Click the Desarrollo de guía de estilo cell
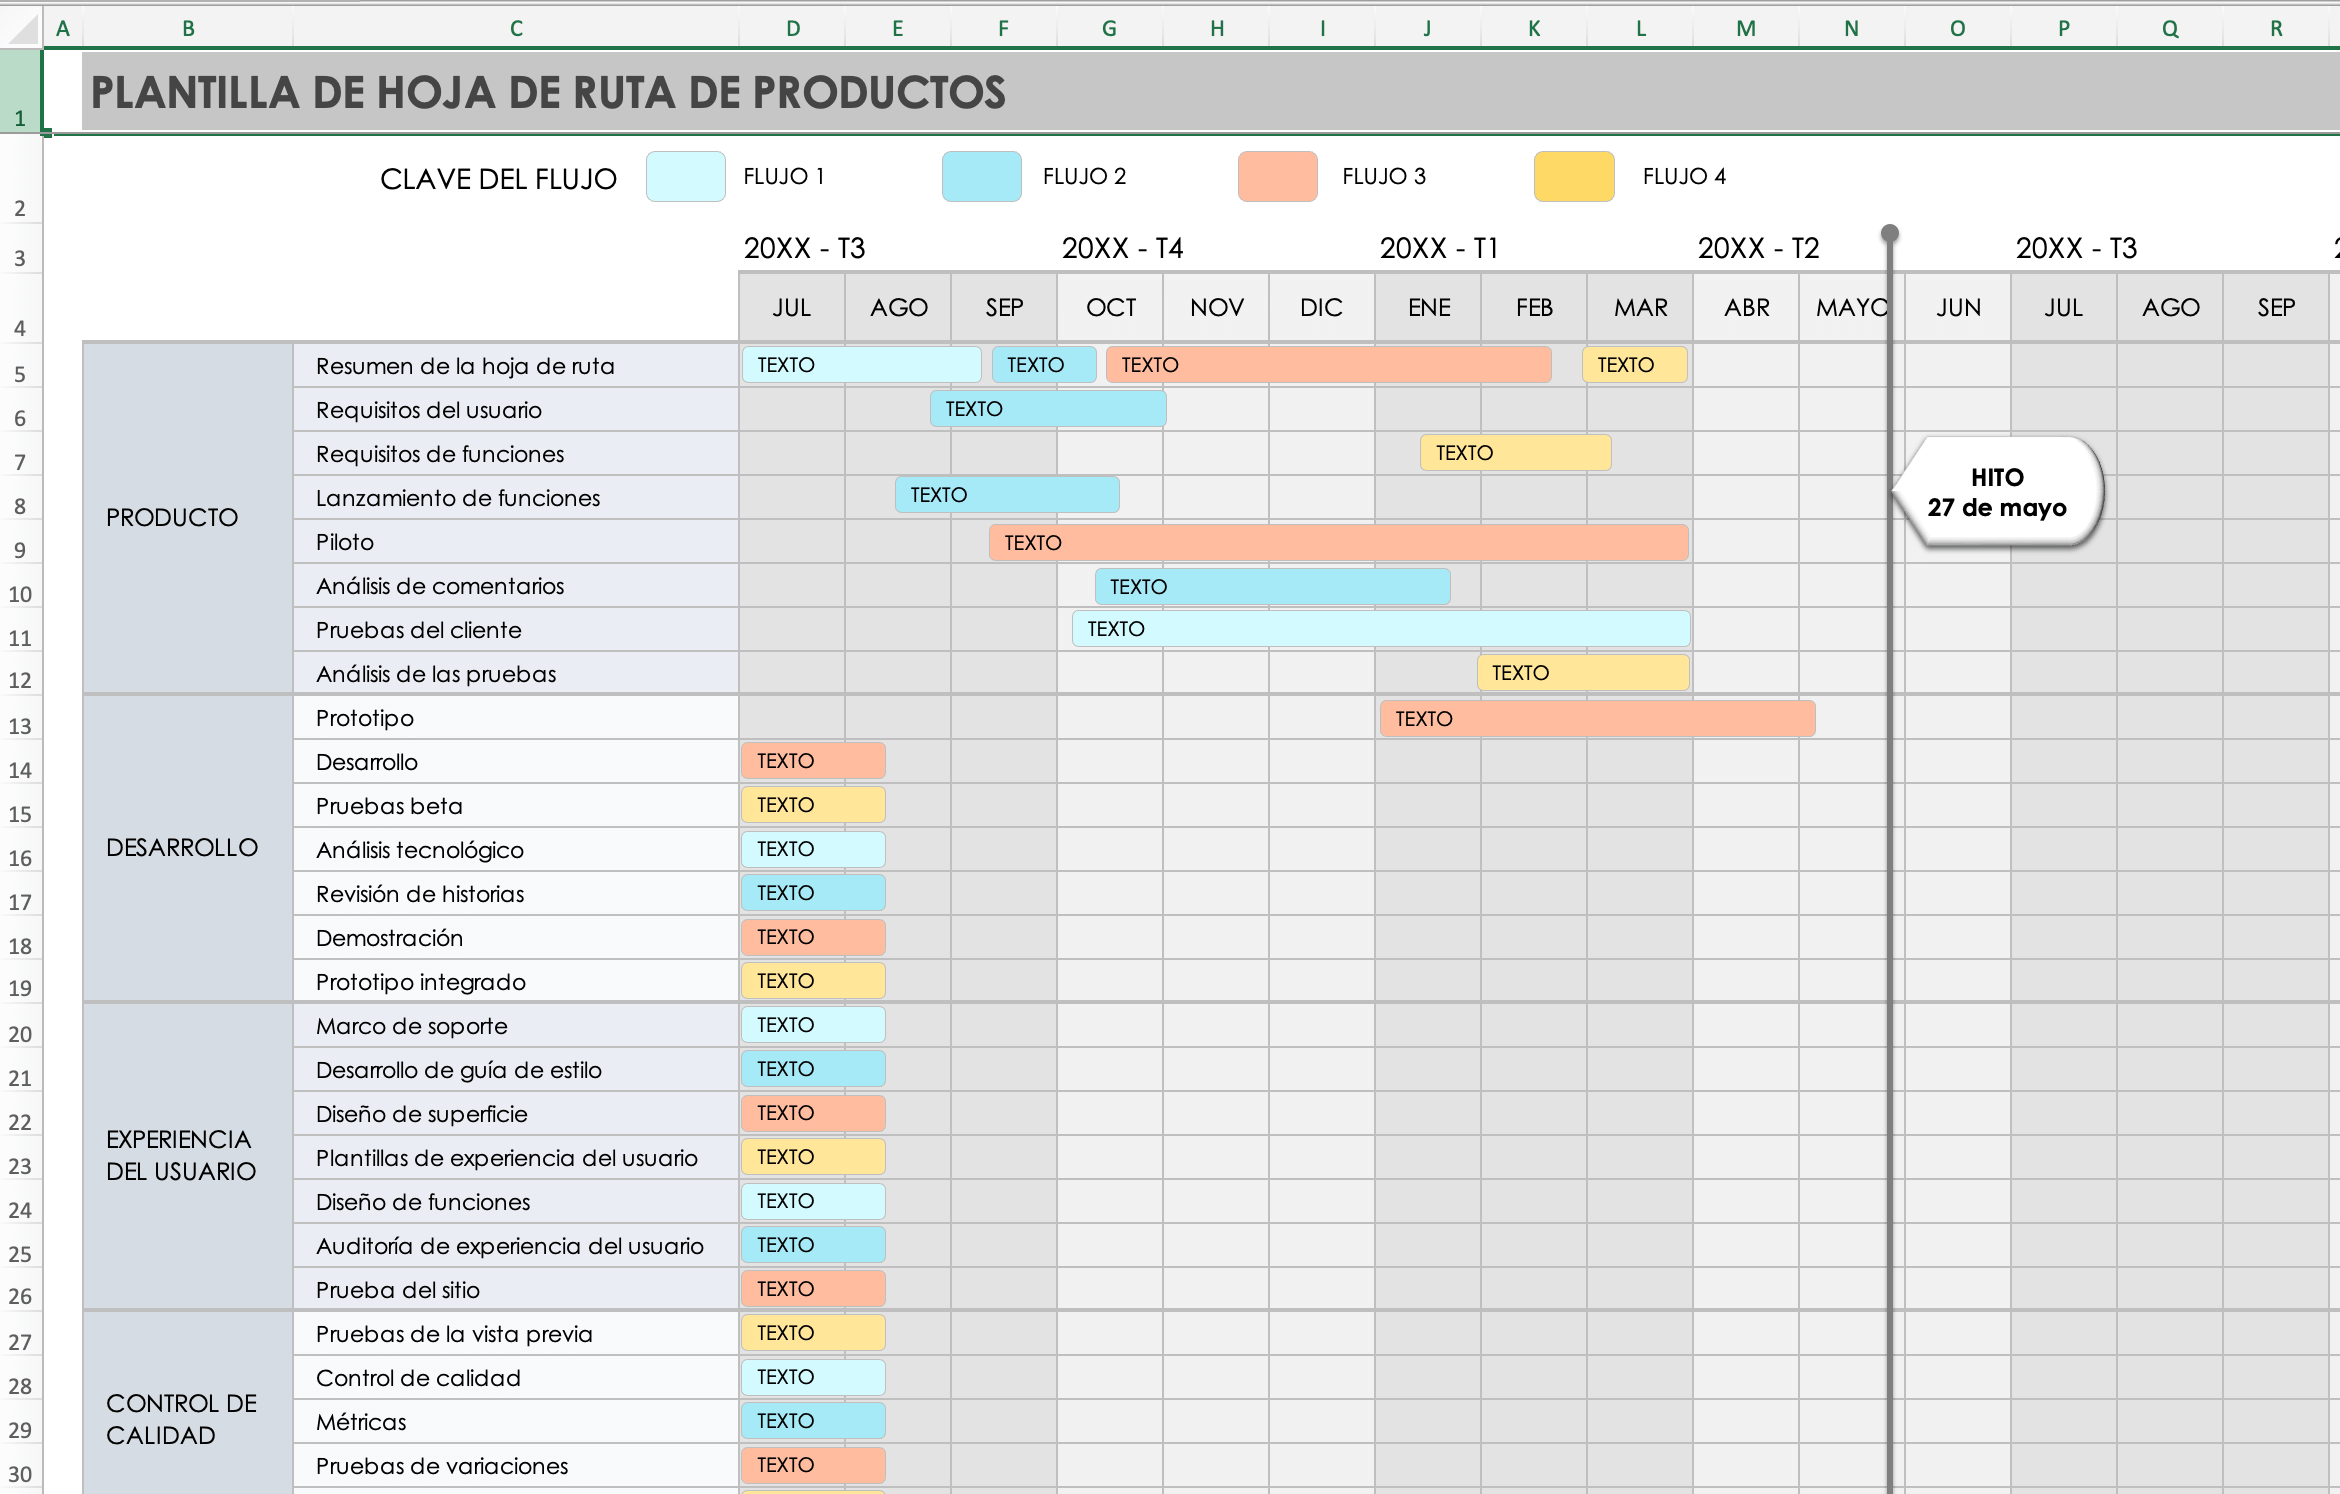This screenshot has width=2340, height=1494. point(516,1070)
